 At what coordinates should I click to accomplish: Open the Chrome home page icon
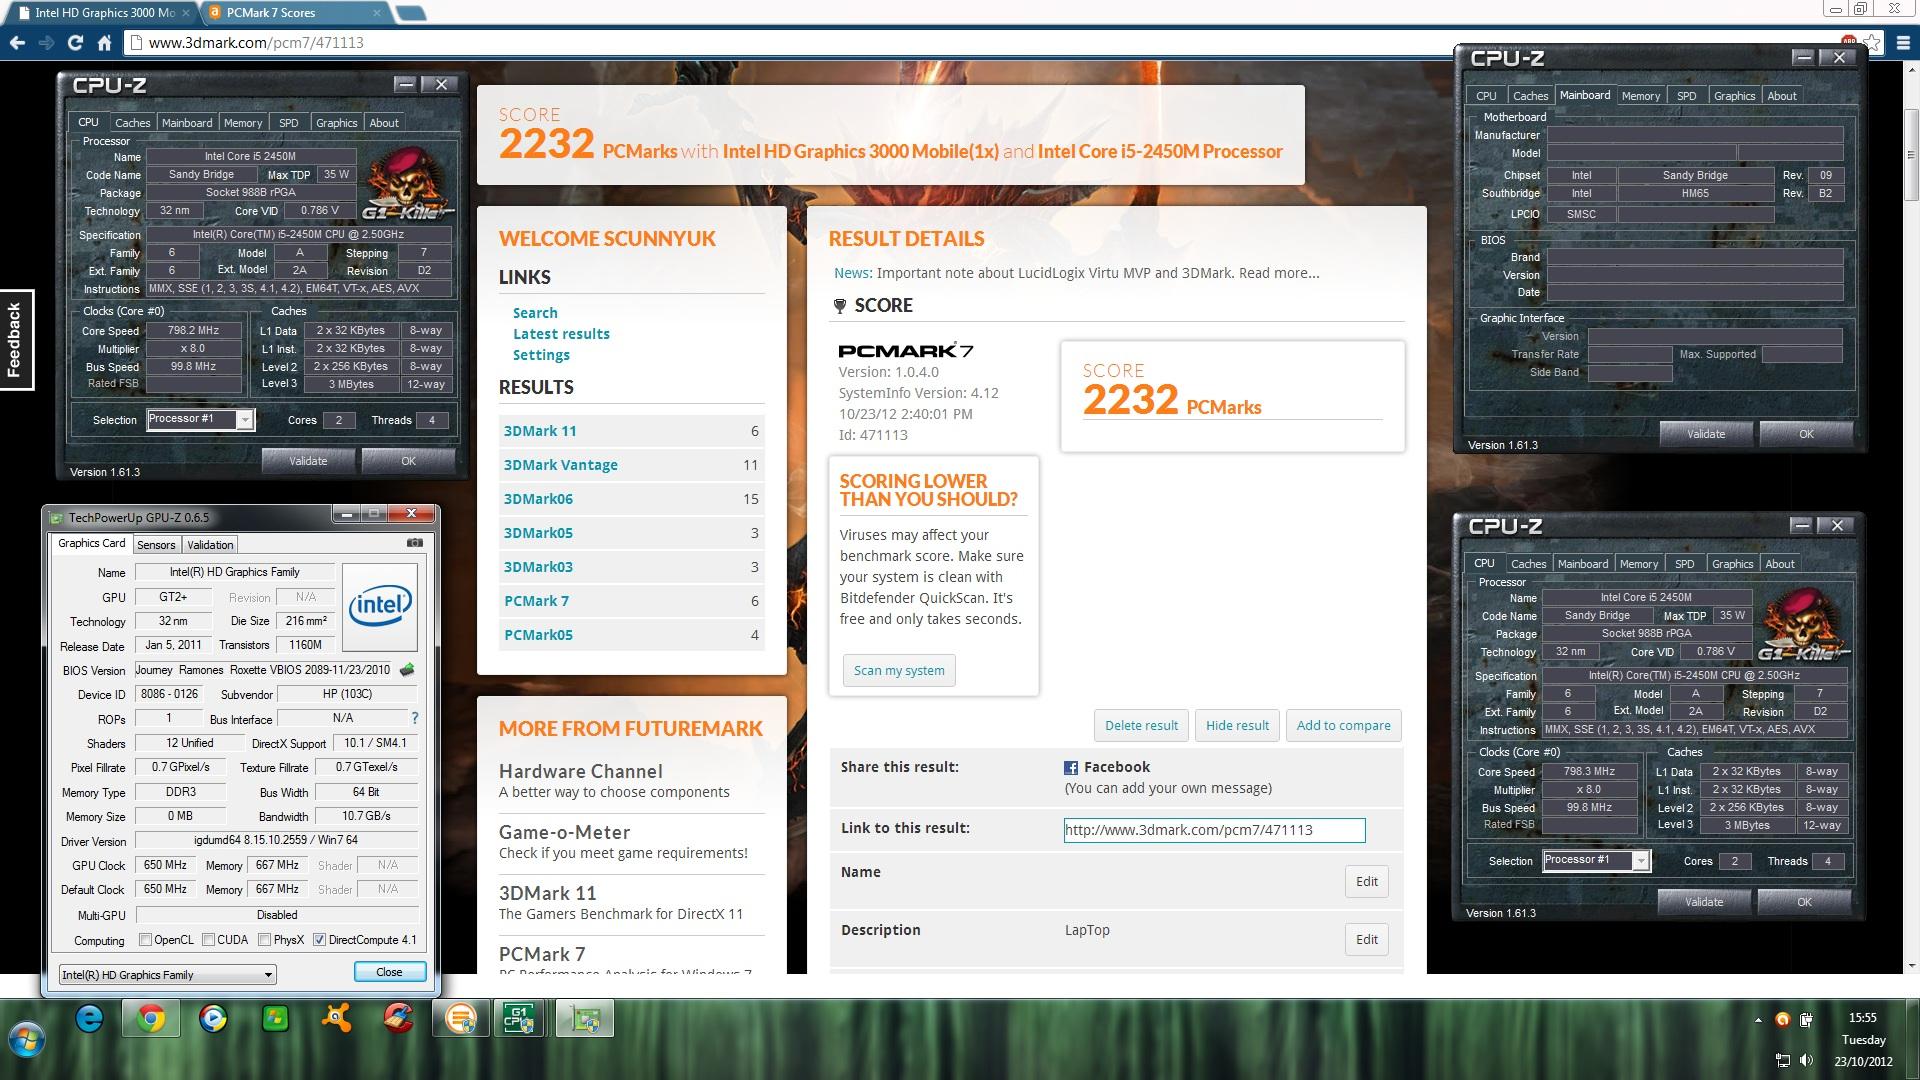104,43
